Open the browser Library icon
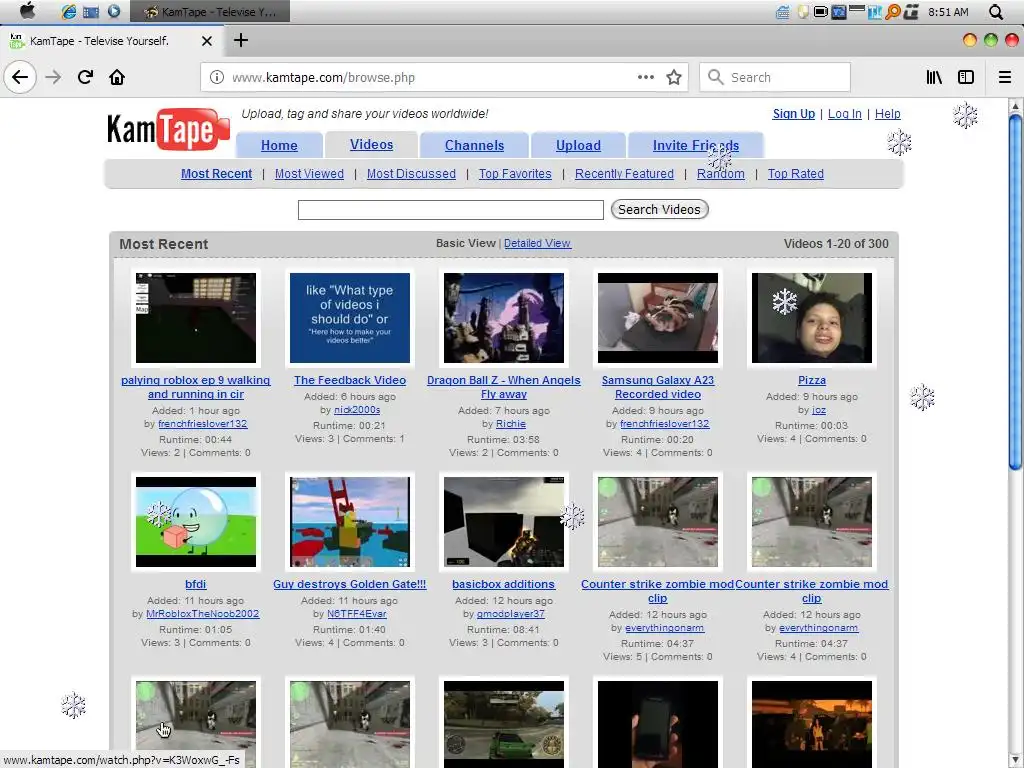The height and width of the screenshot is (768, 1024). (934, 78)
